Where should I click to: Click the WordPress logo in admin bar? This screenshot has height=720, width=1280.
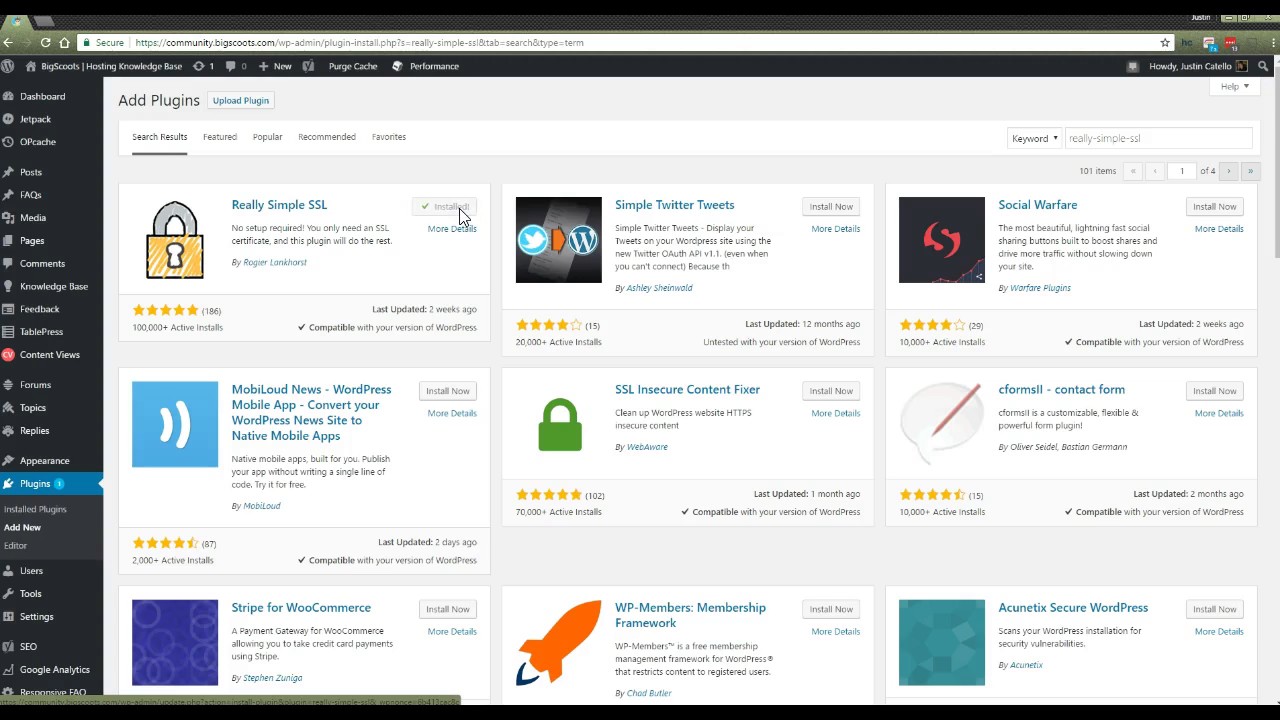(8, 66)
